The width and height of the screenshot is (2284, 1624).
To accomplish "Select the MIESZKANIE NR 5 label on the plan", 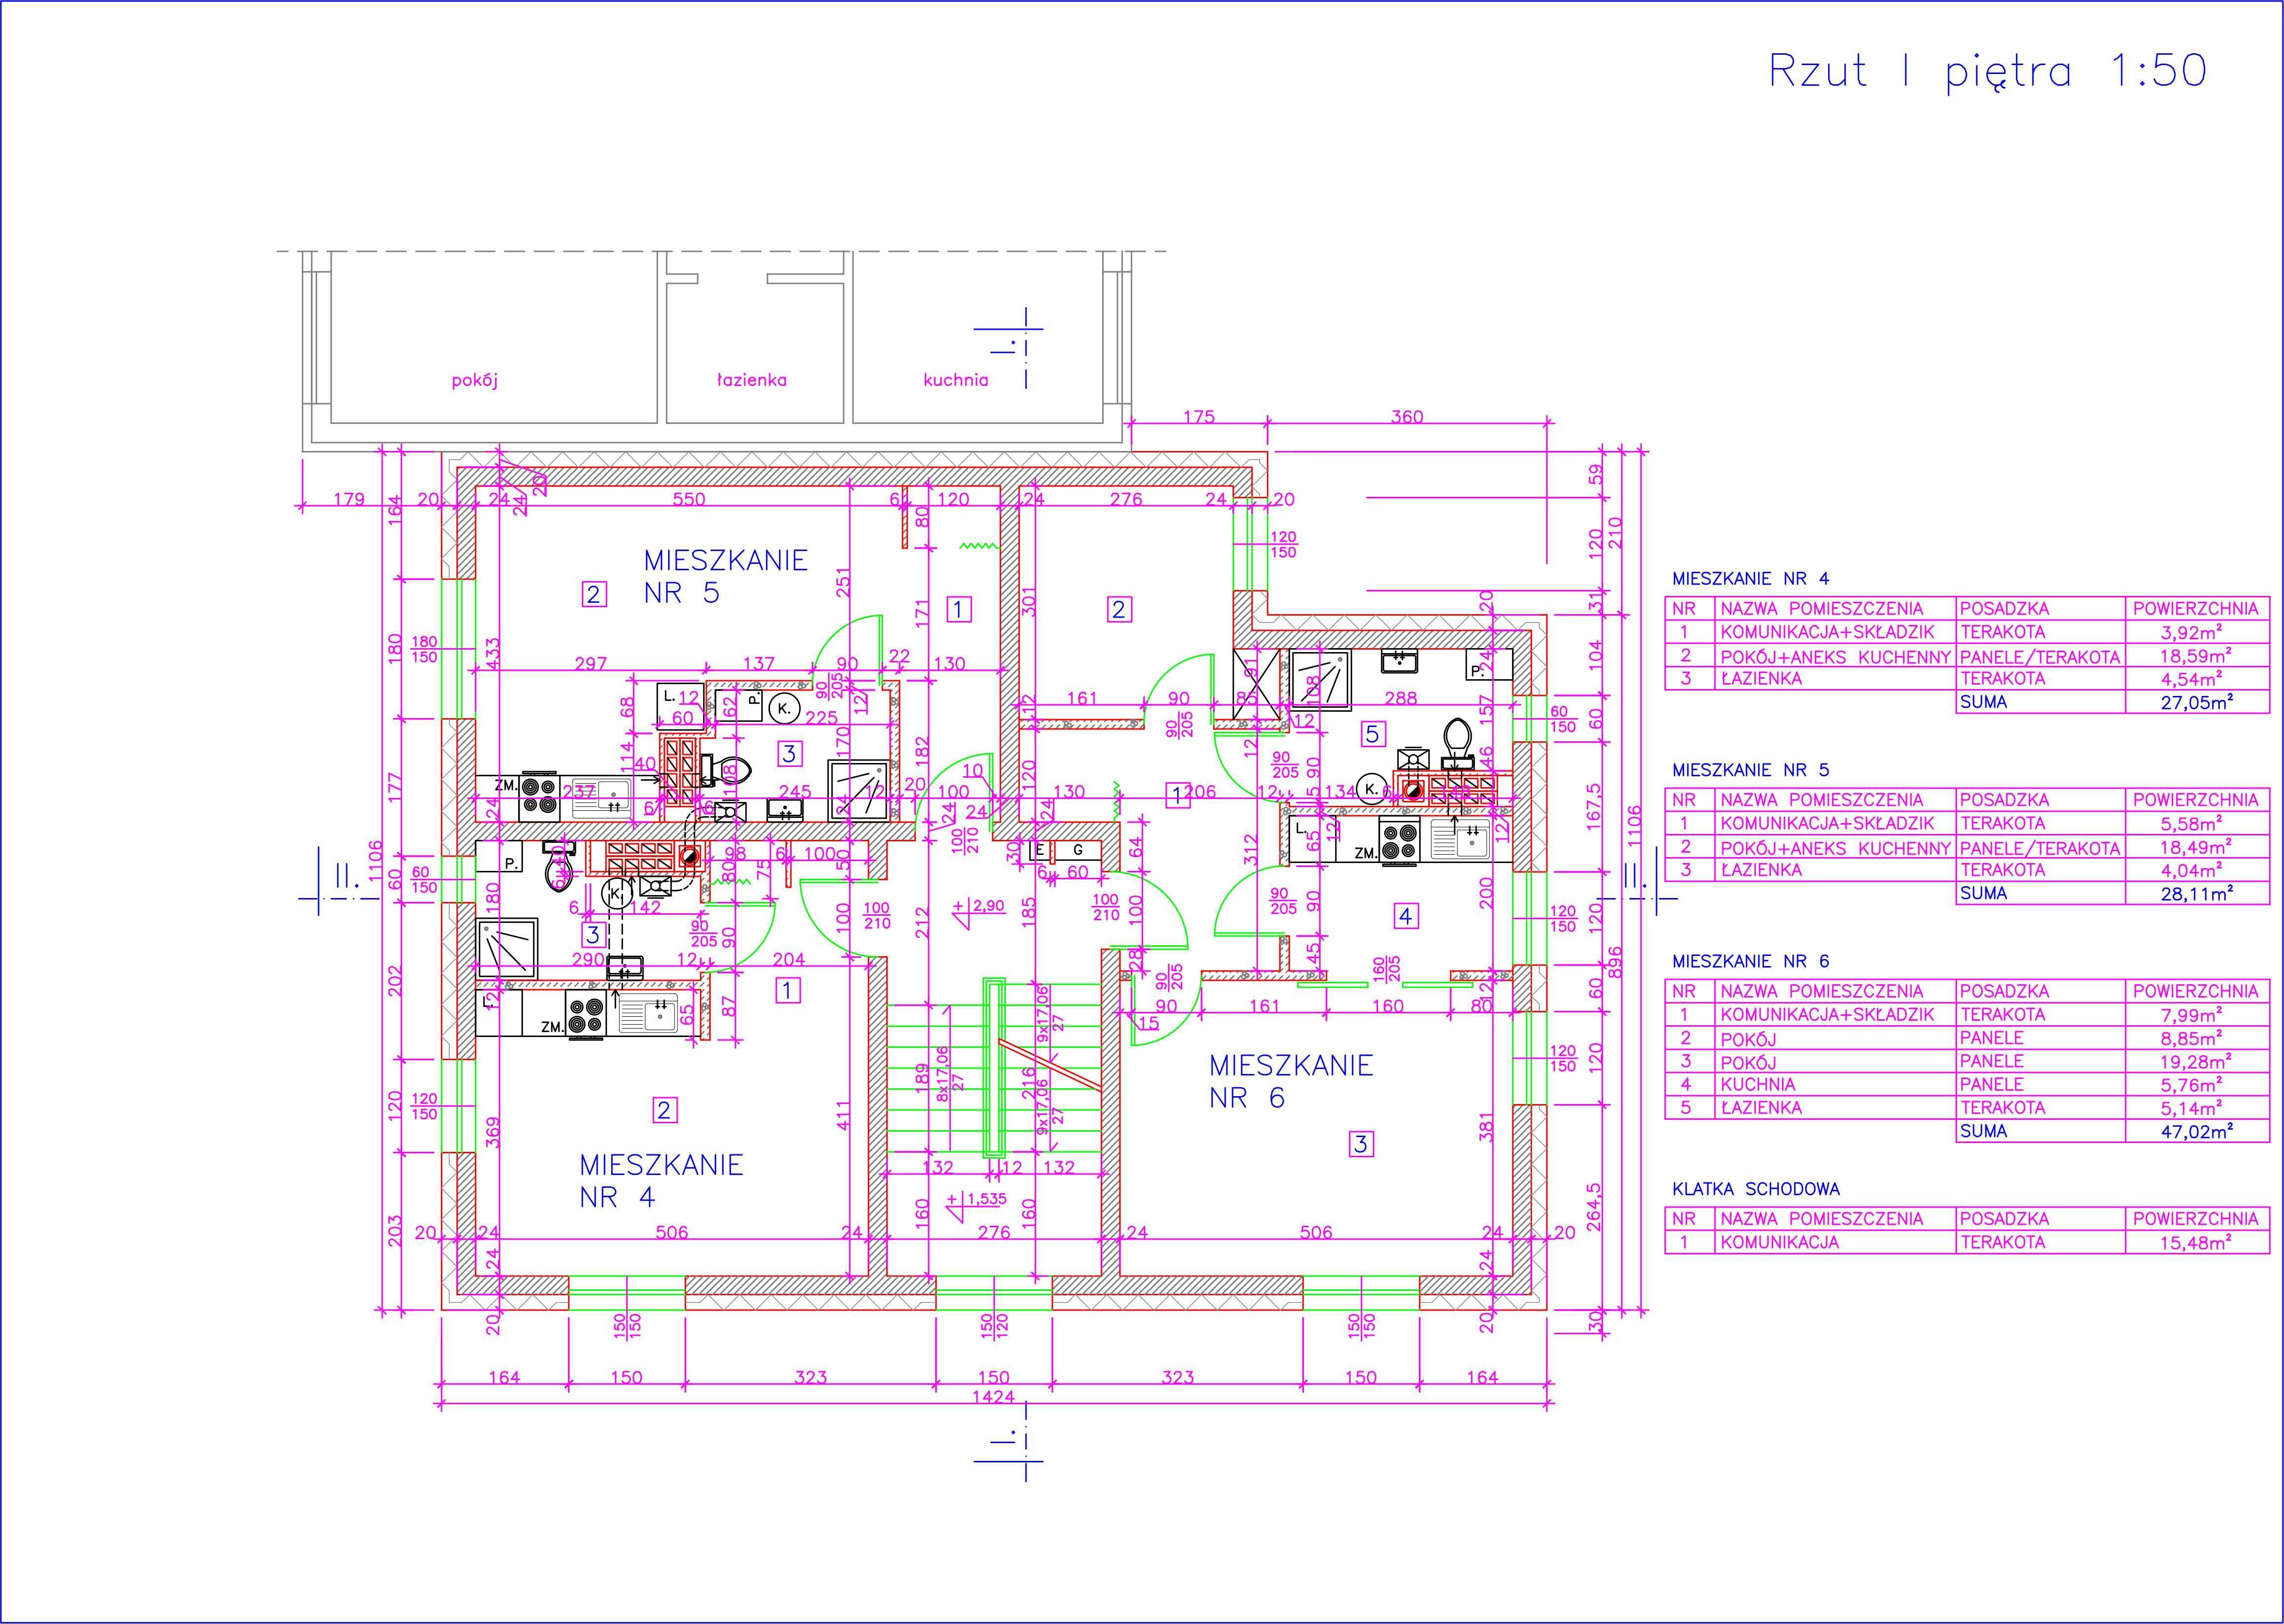I will tap(725, 576).
